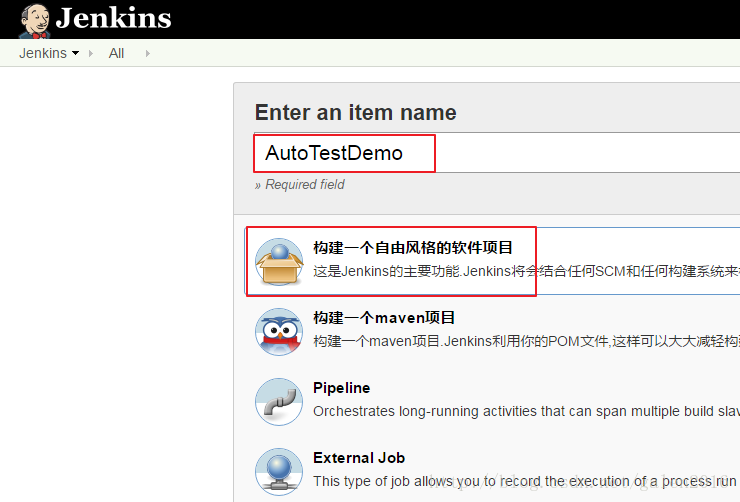This screenshot has height=502, width=740.
Task: Click the External Job description text
Action: click(x=526, y=481)
